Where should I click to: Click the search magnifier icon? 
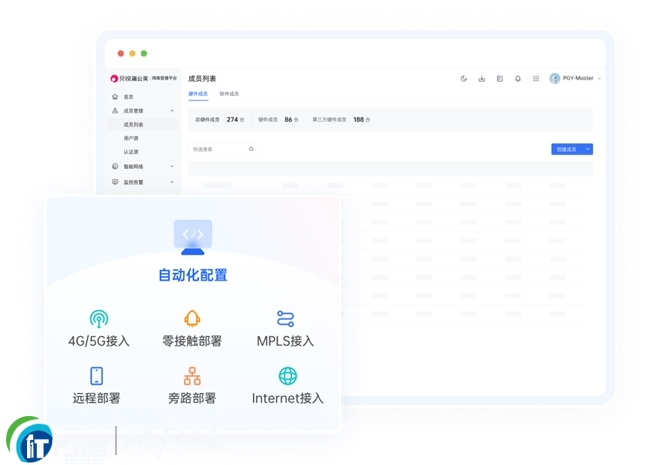point(251,149)
